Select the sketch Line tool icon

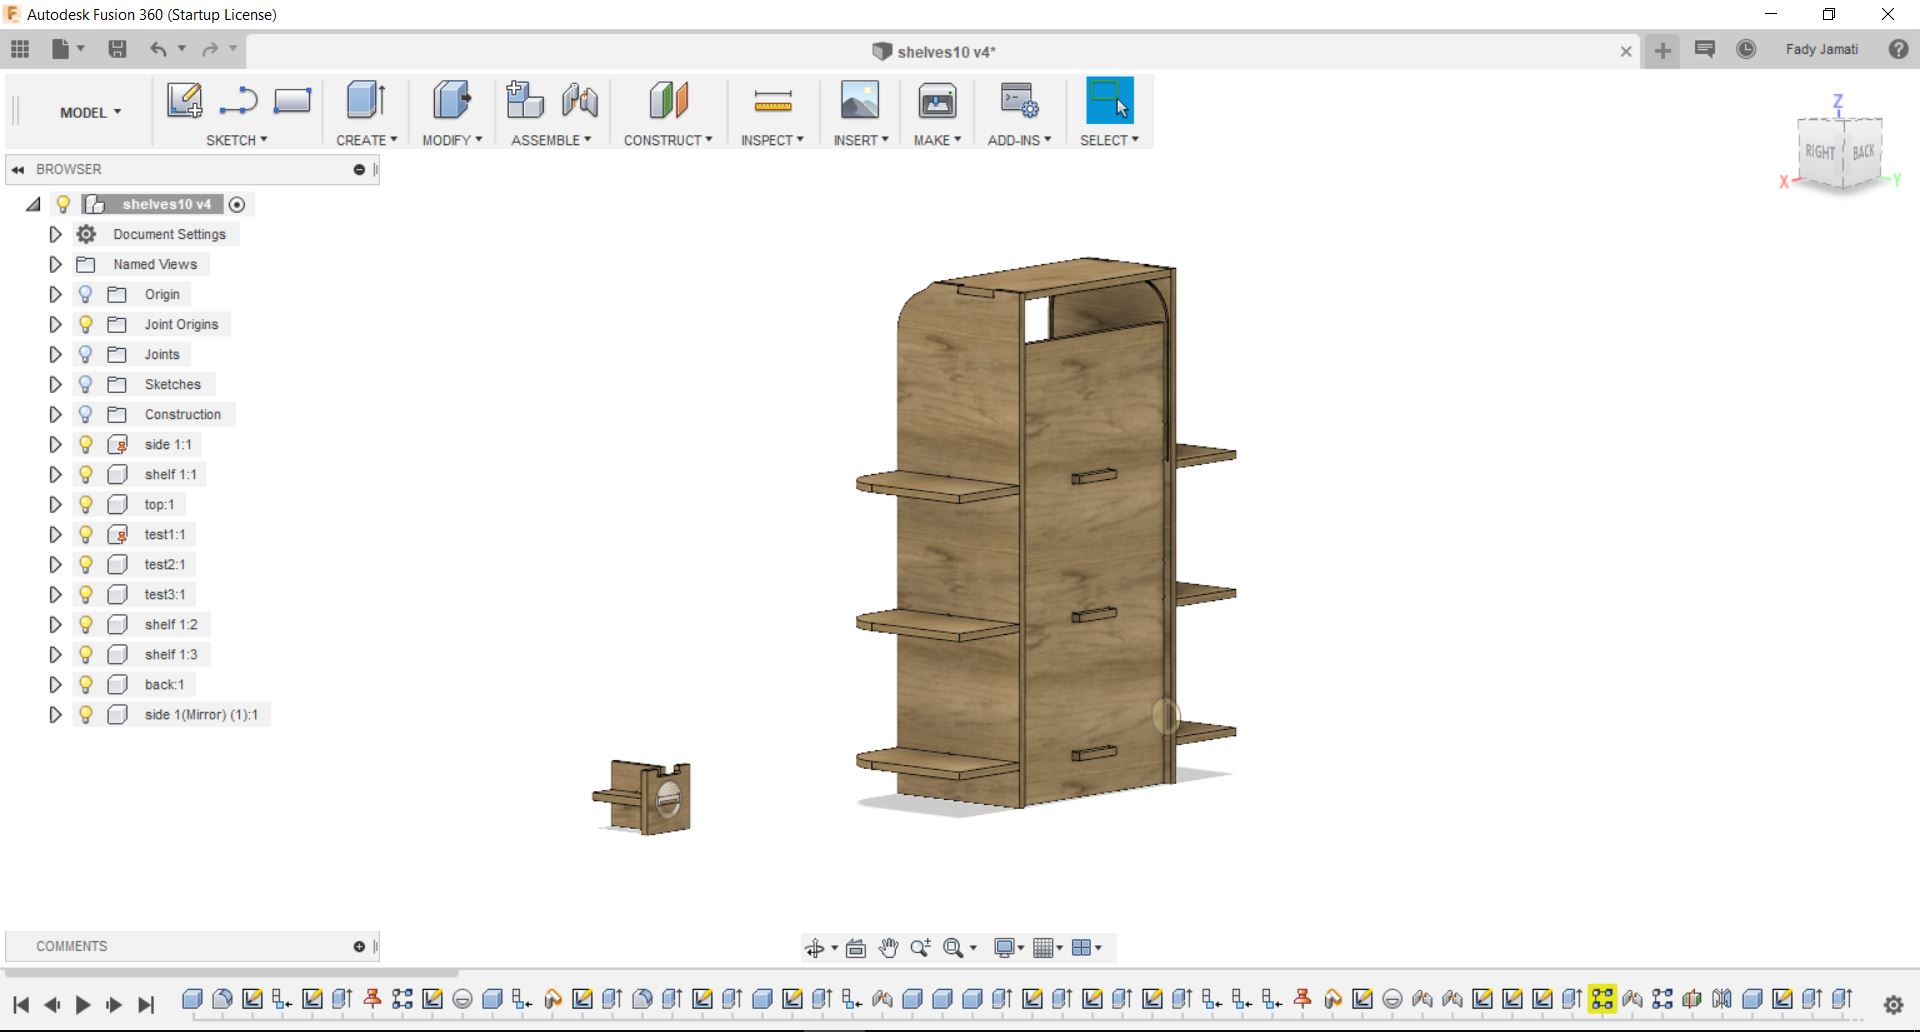pyautogui.click(x=238, y=101)
